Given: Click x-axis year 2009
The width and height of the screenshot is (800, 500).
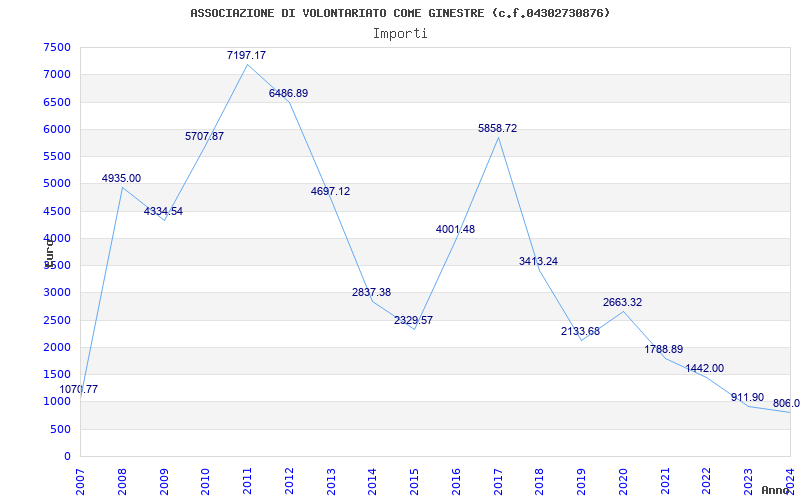Looking at the screenshot, I should click(x=164, y=481).
